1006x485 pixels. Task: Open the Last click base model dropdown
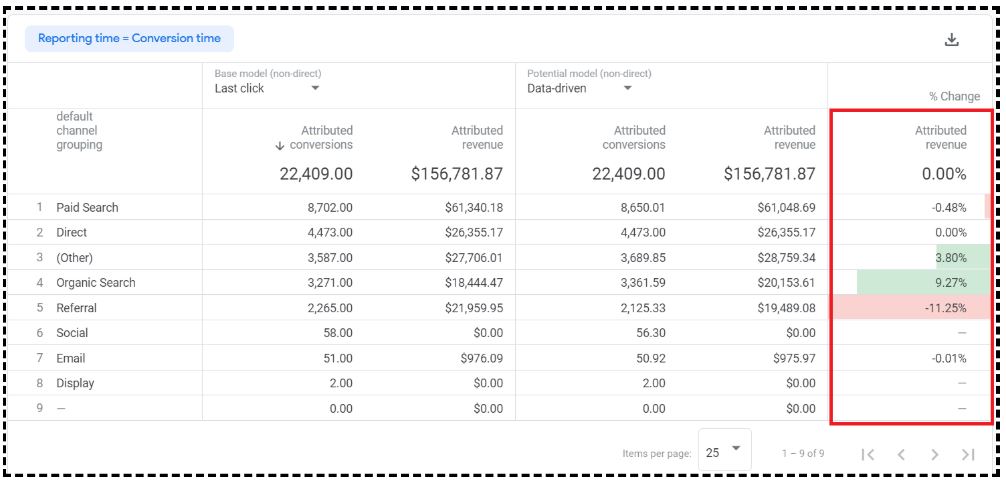pos(315,88)
